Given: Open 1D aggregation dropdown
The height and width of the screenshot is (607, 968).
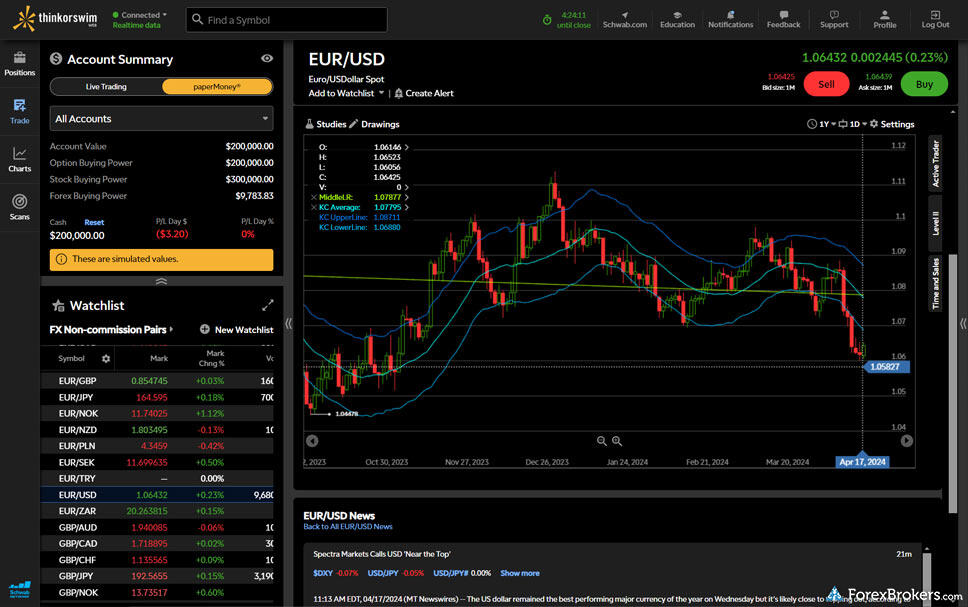Looking at the screenshot, I should pyautogui.click(x=852, y=124).
